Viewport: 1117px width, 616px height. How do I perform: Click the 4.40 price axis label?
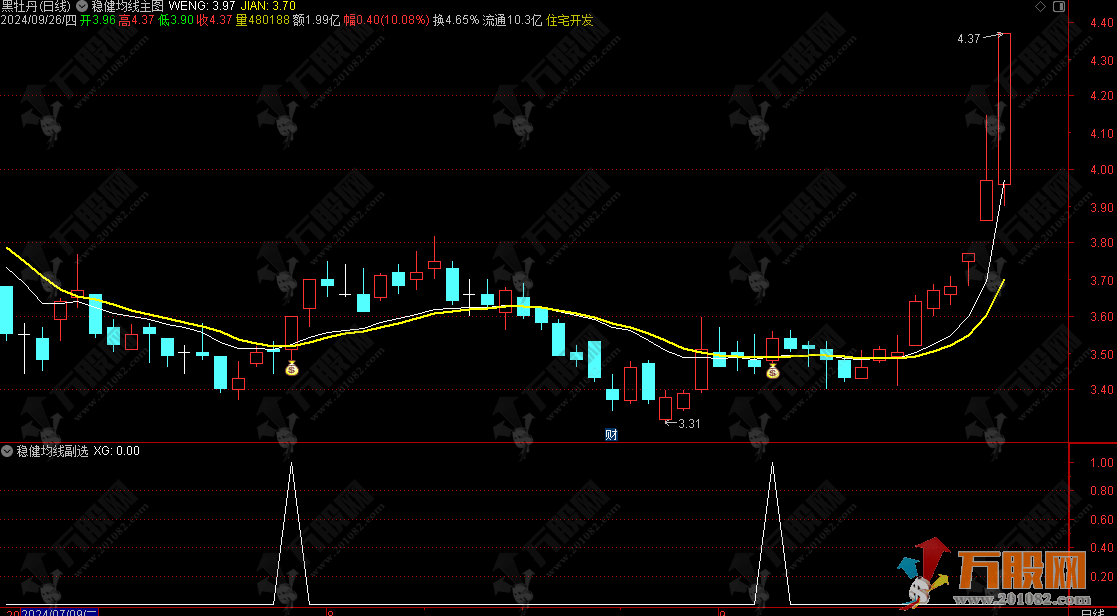(1101, 23)
